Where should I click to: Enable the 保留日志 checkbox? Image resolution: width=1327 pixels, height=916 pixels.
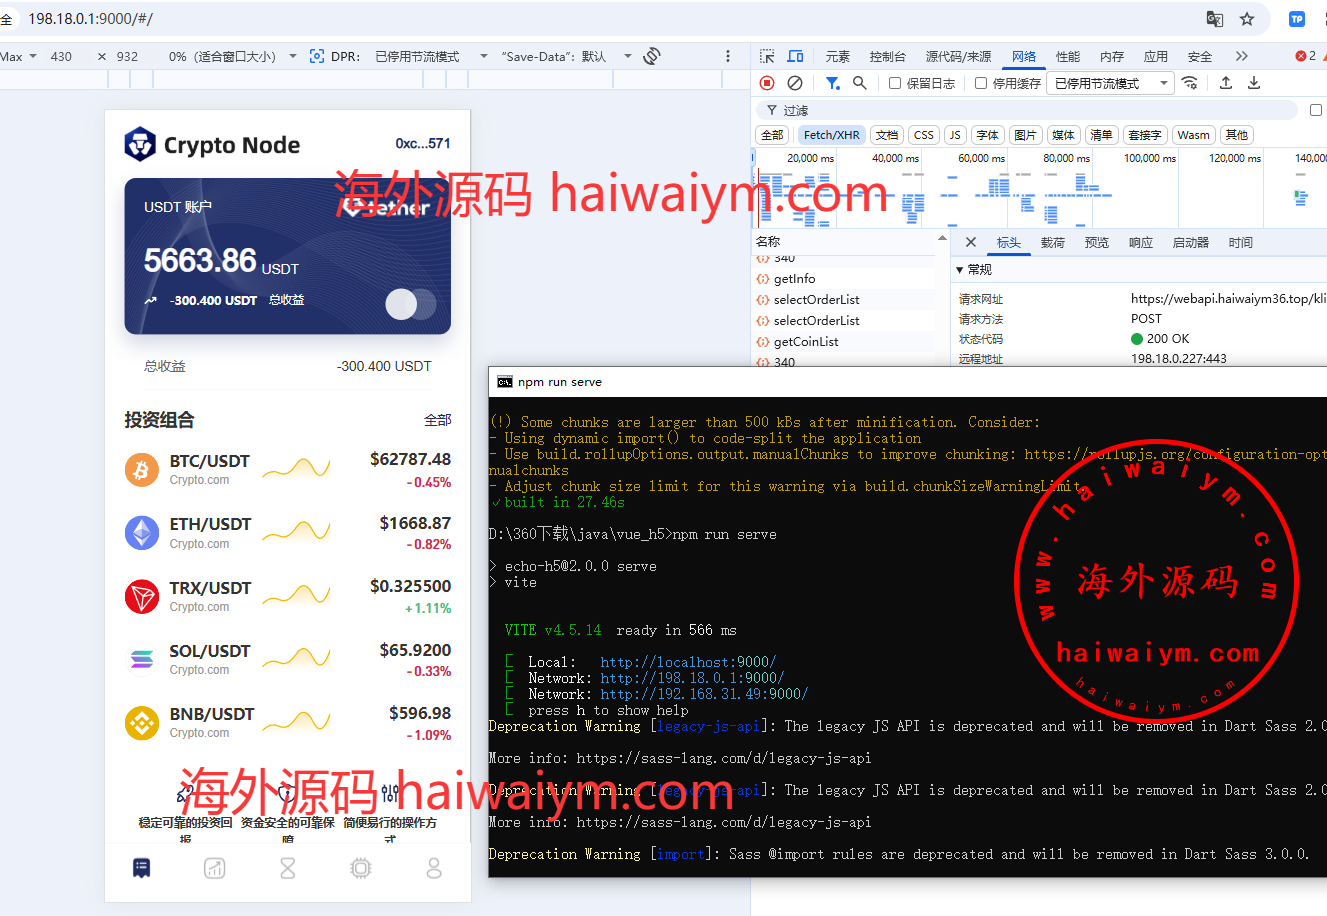[x=895, y=83]
